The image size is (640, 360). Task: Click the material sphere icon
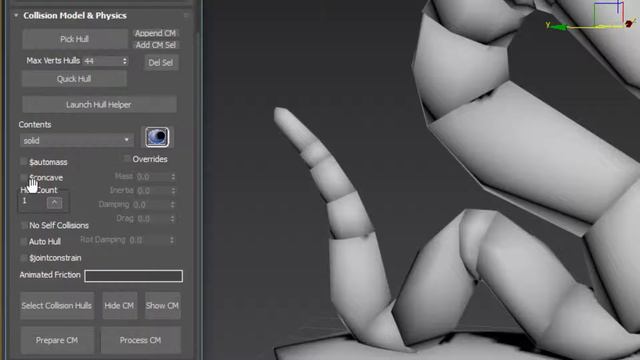click(x=157, y=137)
